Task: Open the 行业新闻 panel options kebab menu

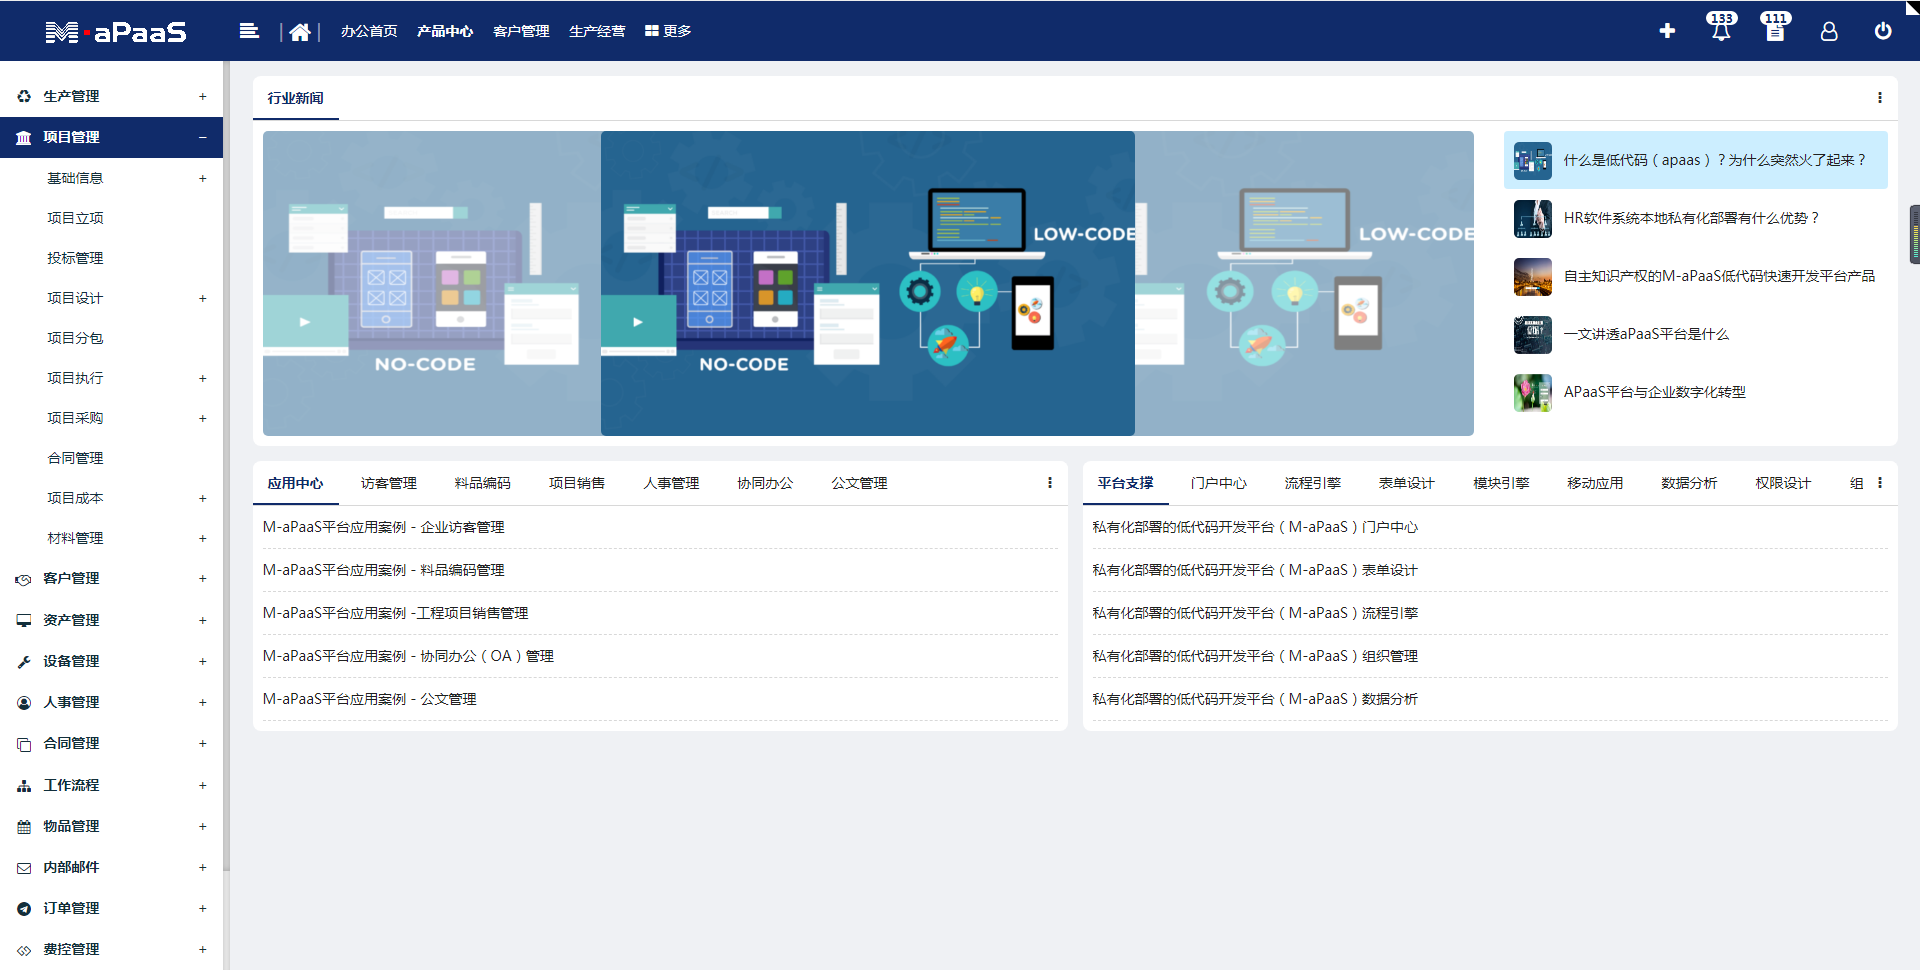Action: coord(1880,98)
